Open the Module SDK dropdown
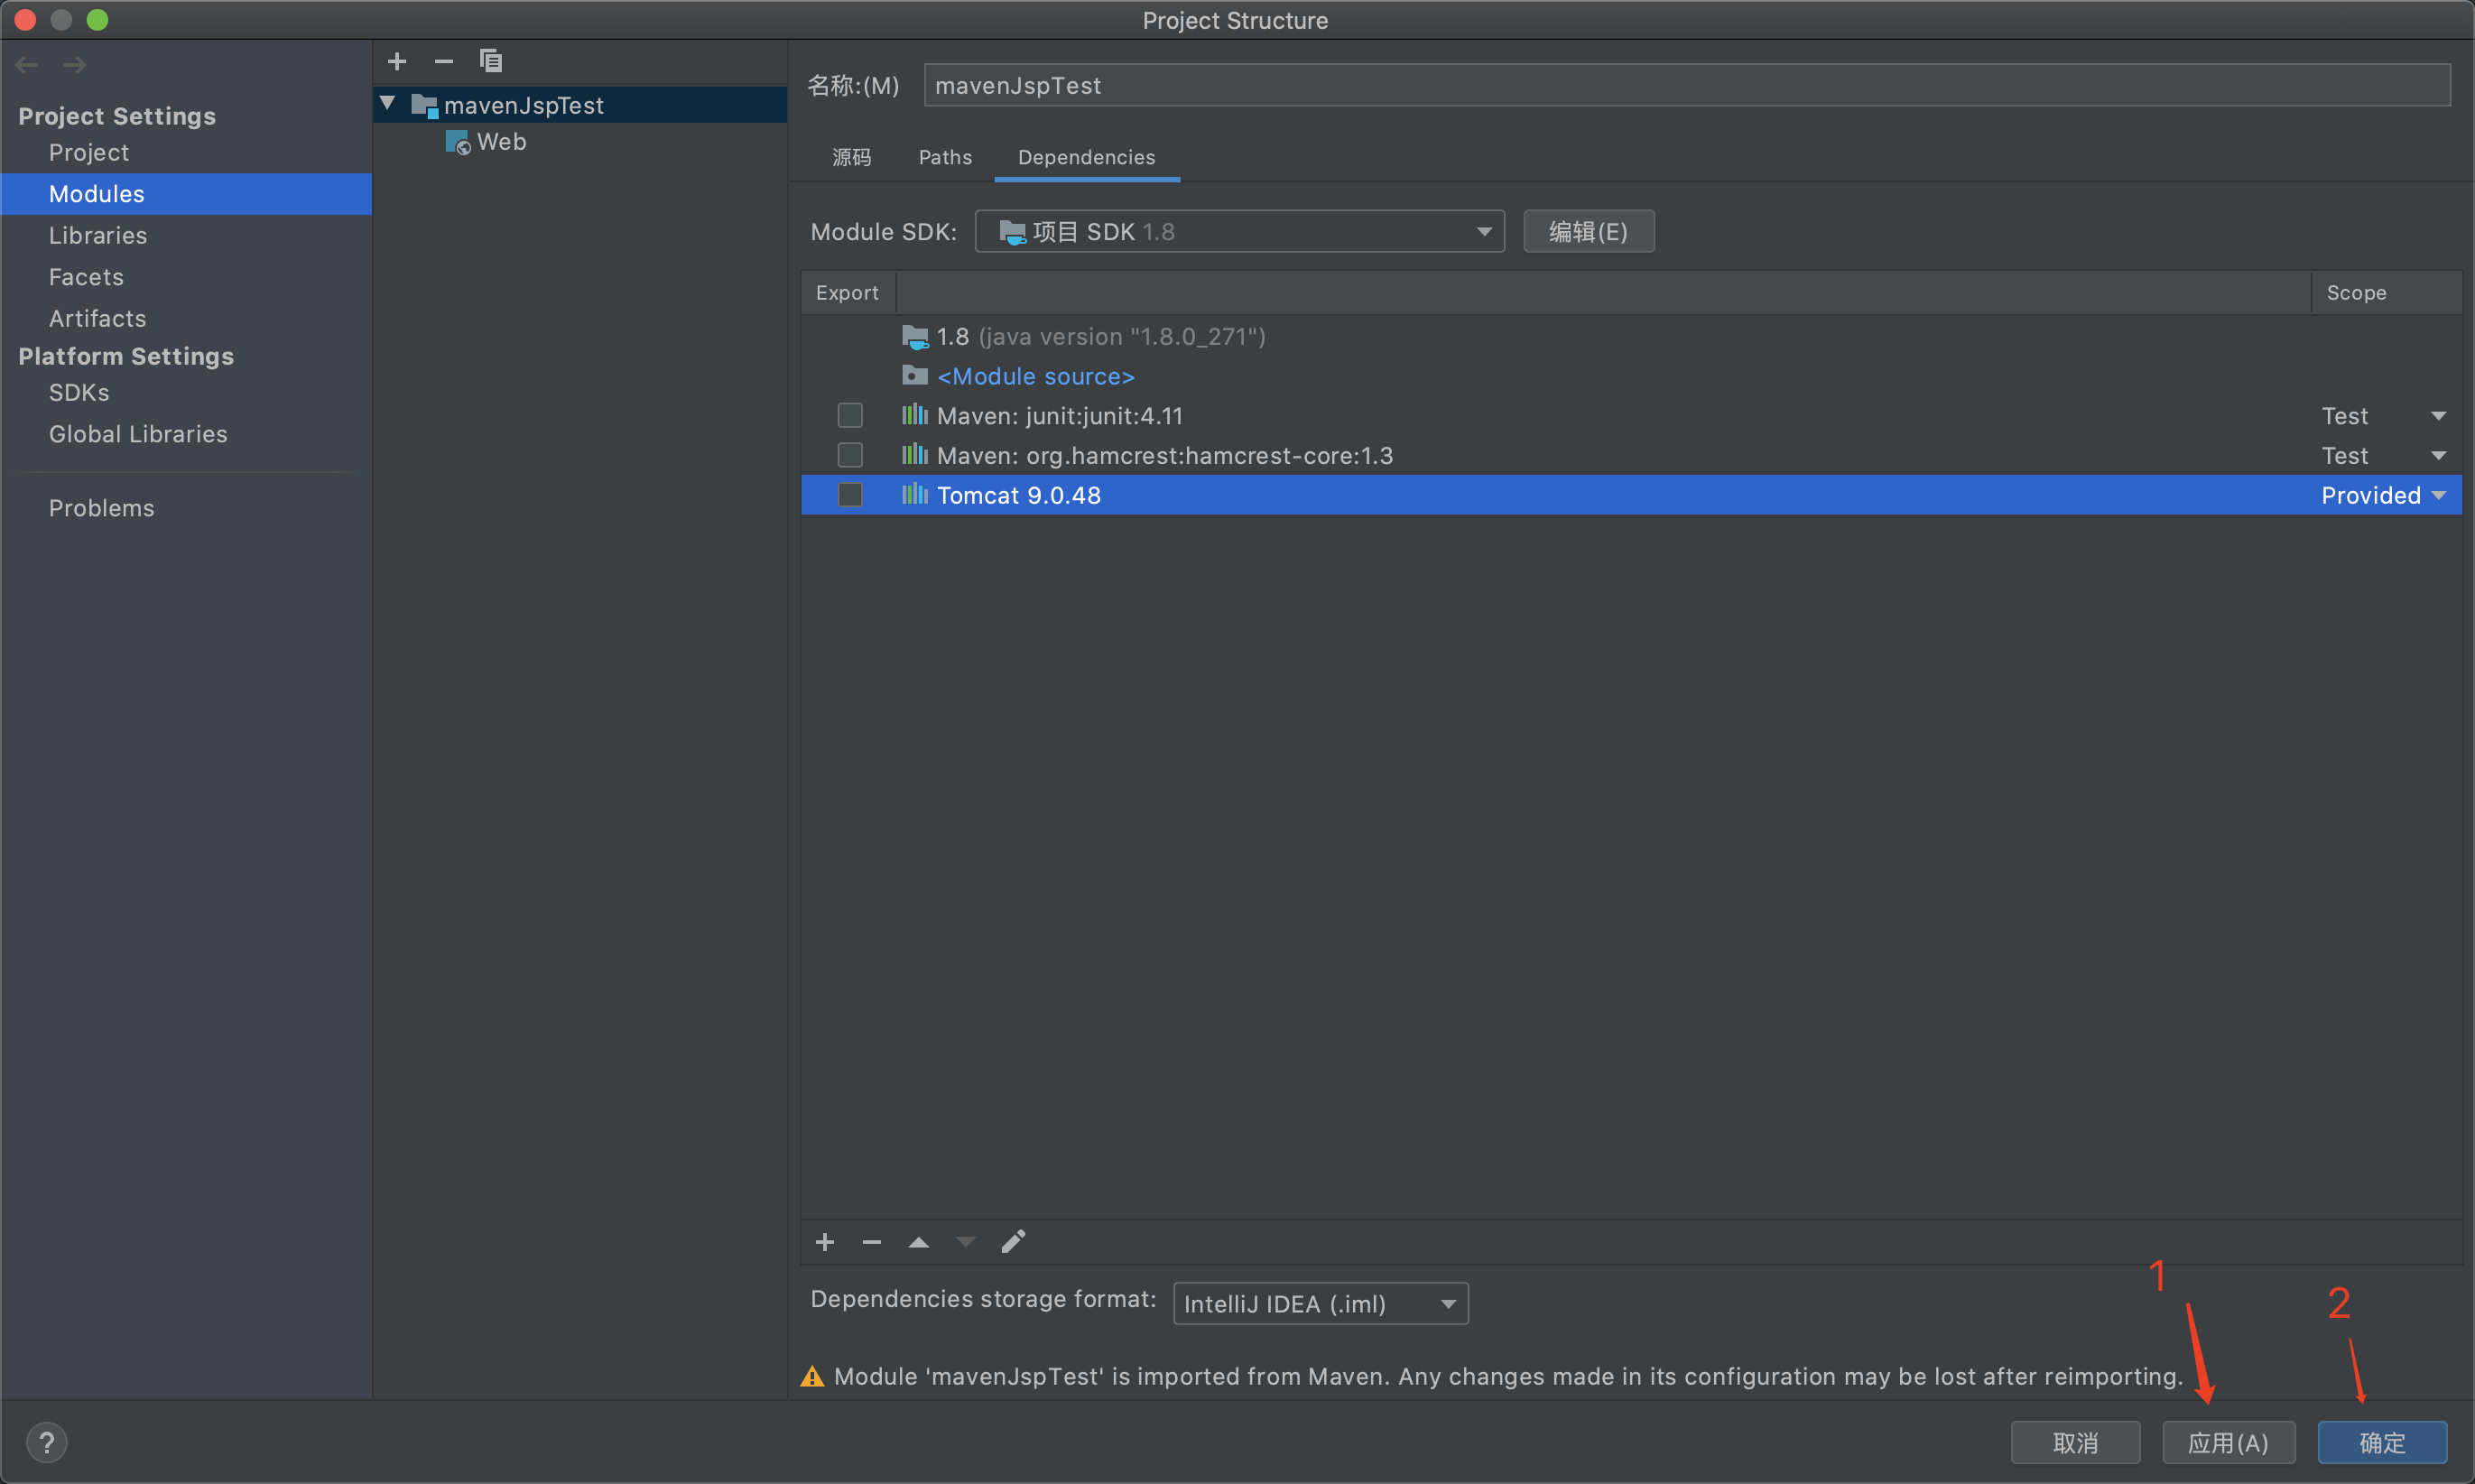The height and width of the screenshot is (1484, 2475). click(1240, 232)
